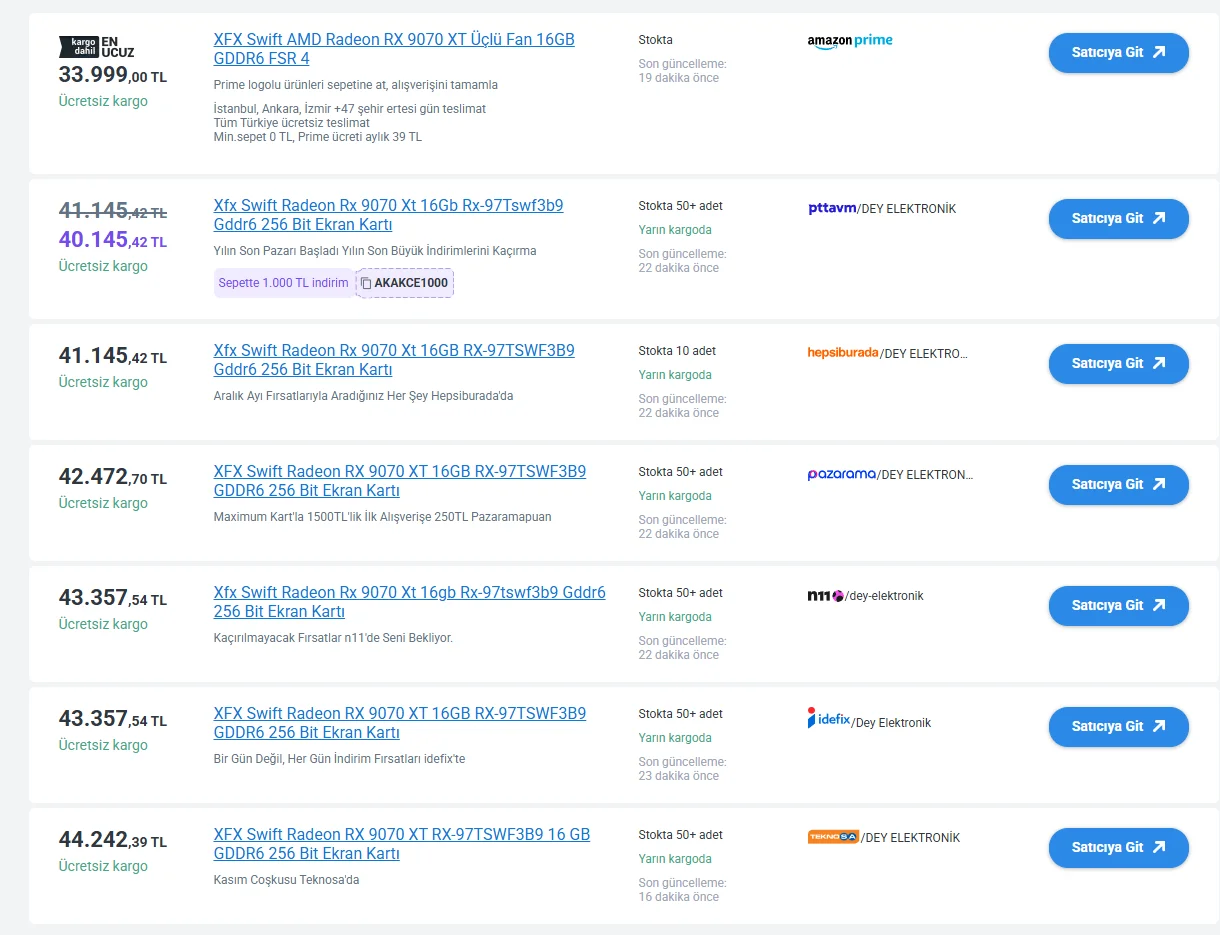This screenshot has width=1220, height=935.
Task: Click the pazarama seller logo
Action: 842,474
